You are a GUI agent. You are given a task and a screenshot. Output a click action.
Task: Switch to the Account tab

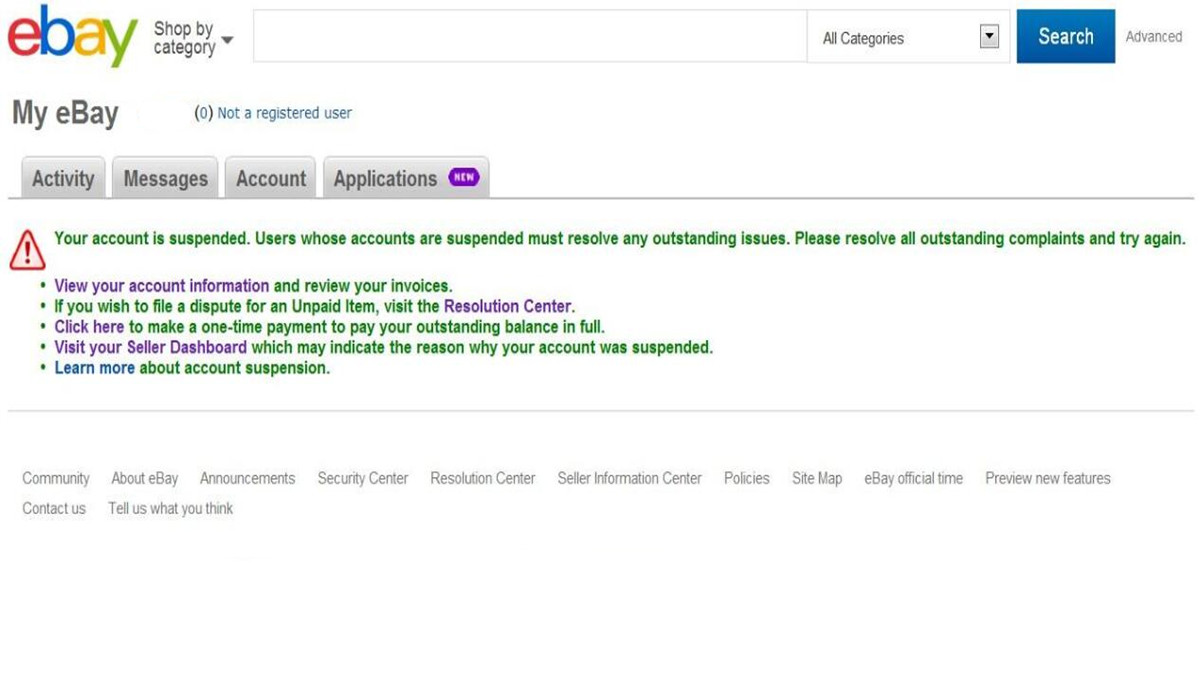point(271,178)
